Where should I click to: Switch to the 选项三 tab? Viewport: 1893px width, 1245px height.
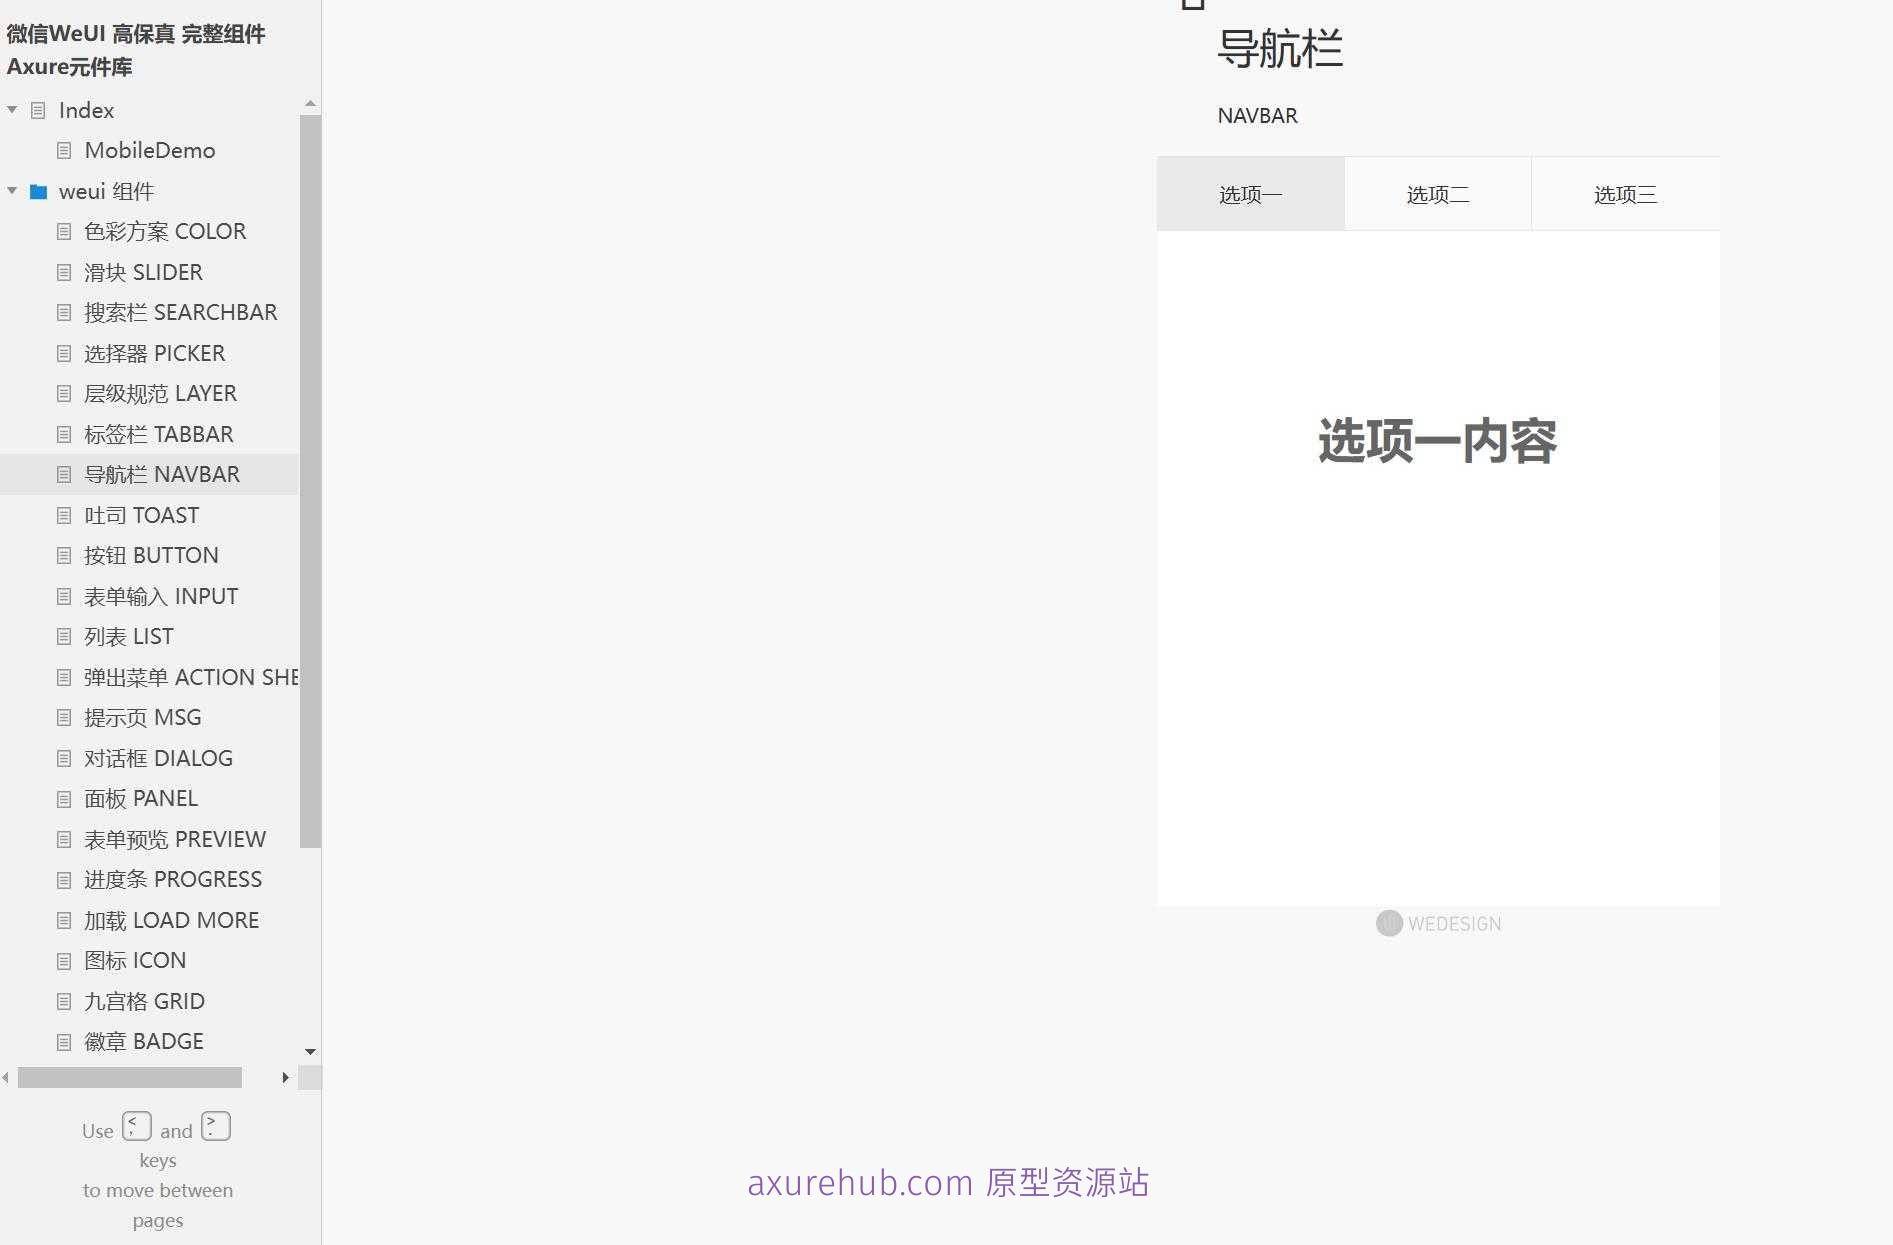pyautogui.click(x=1624, y=193)
